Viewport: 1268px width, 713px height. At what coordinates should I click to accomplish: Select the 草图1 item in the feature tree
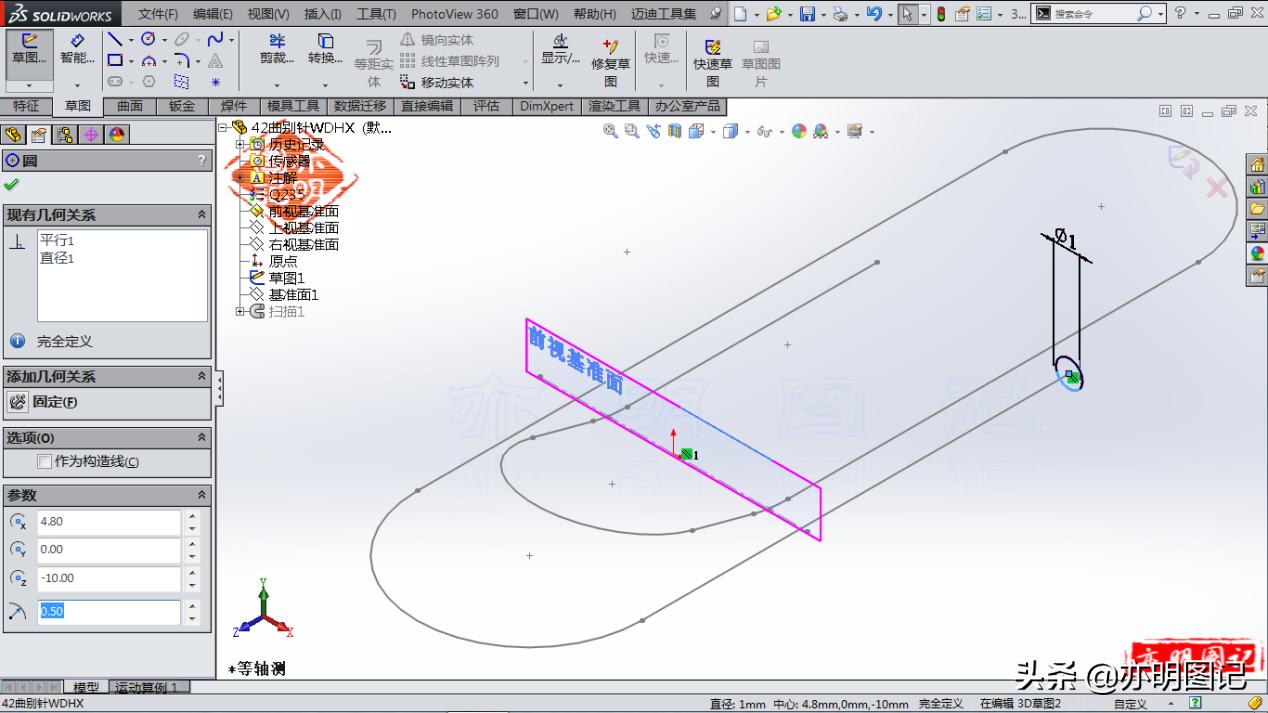tap(284, 277)
